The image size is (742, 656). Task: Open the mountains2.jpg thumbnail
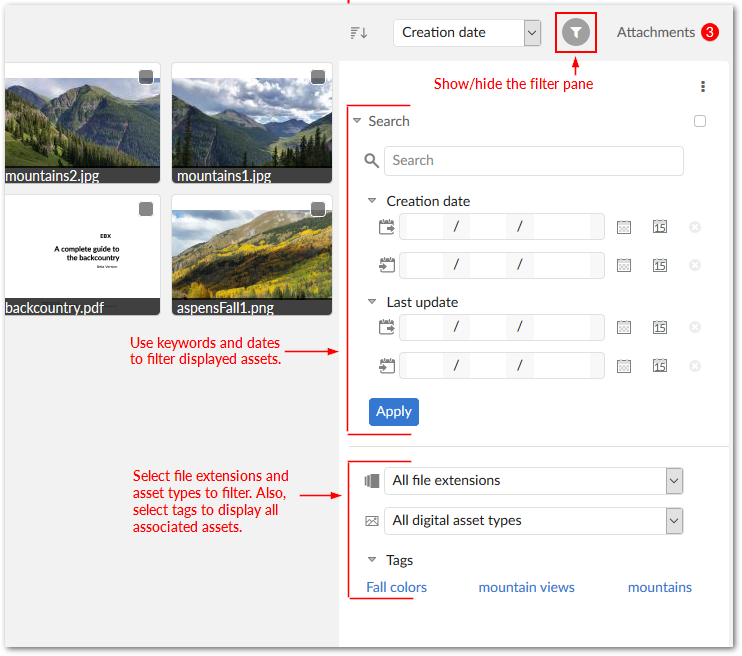[82, 122]
